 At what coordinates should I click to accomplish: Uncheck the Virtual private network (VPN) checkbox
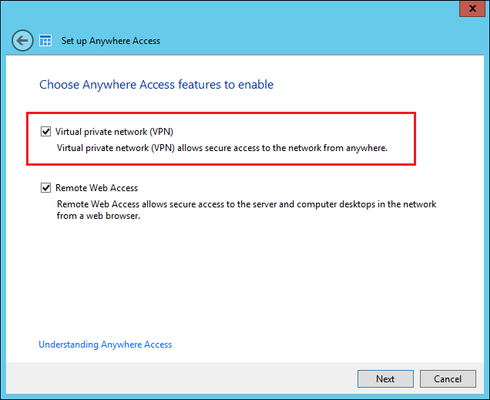pyautogui.click(x=46, y=131)
